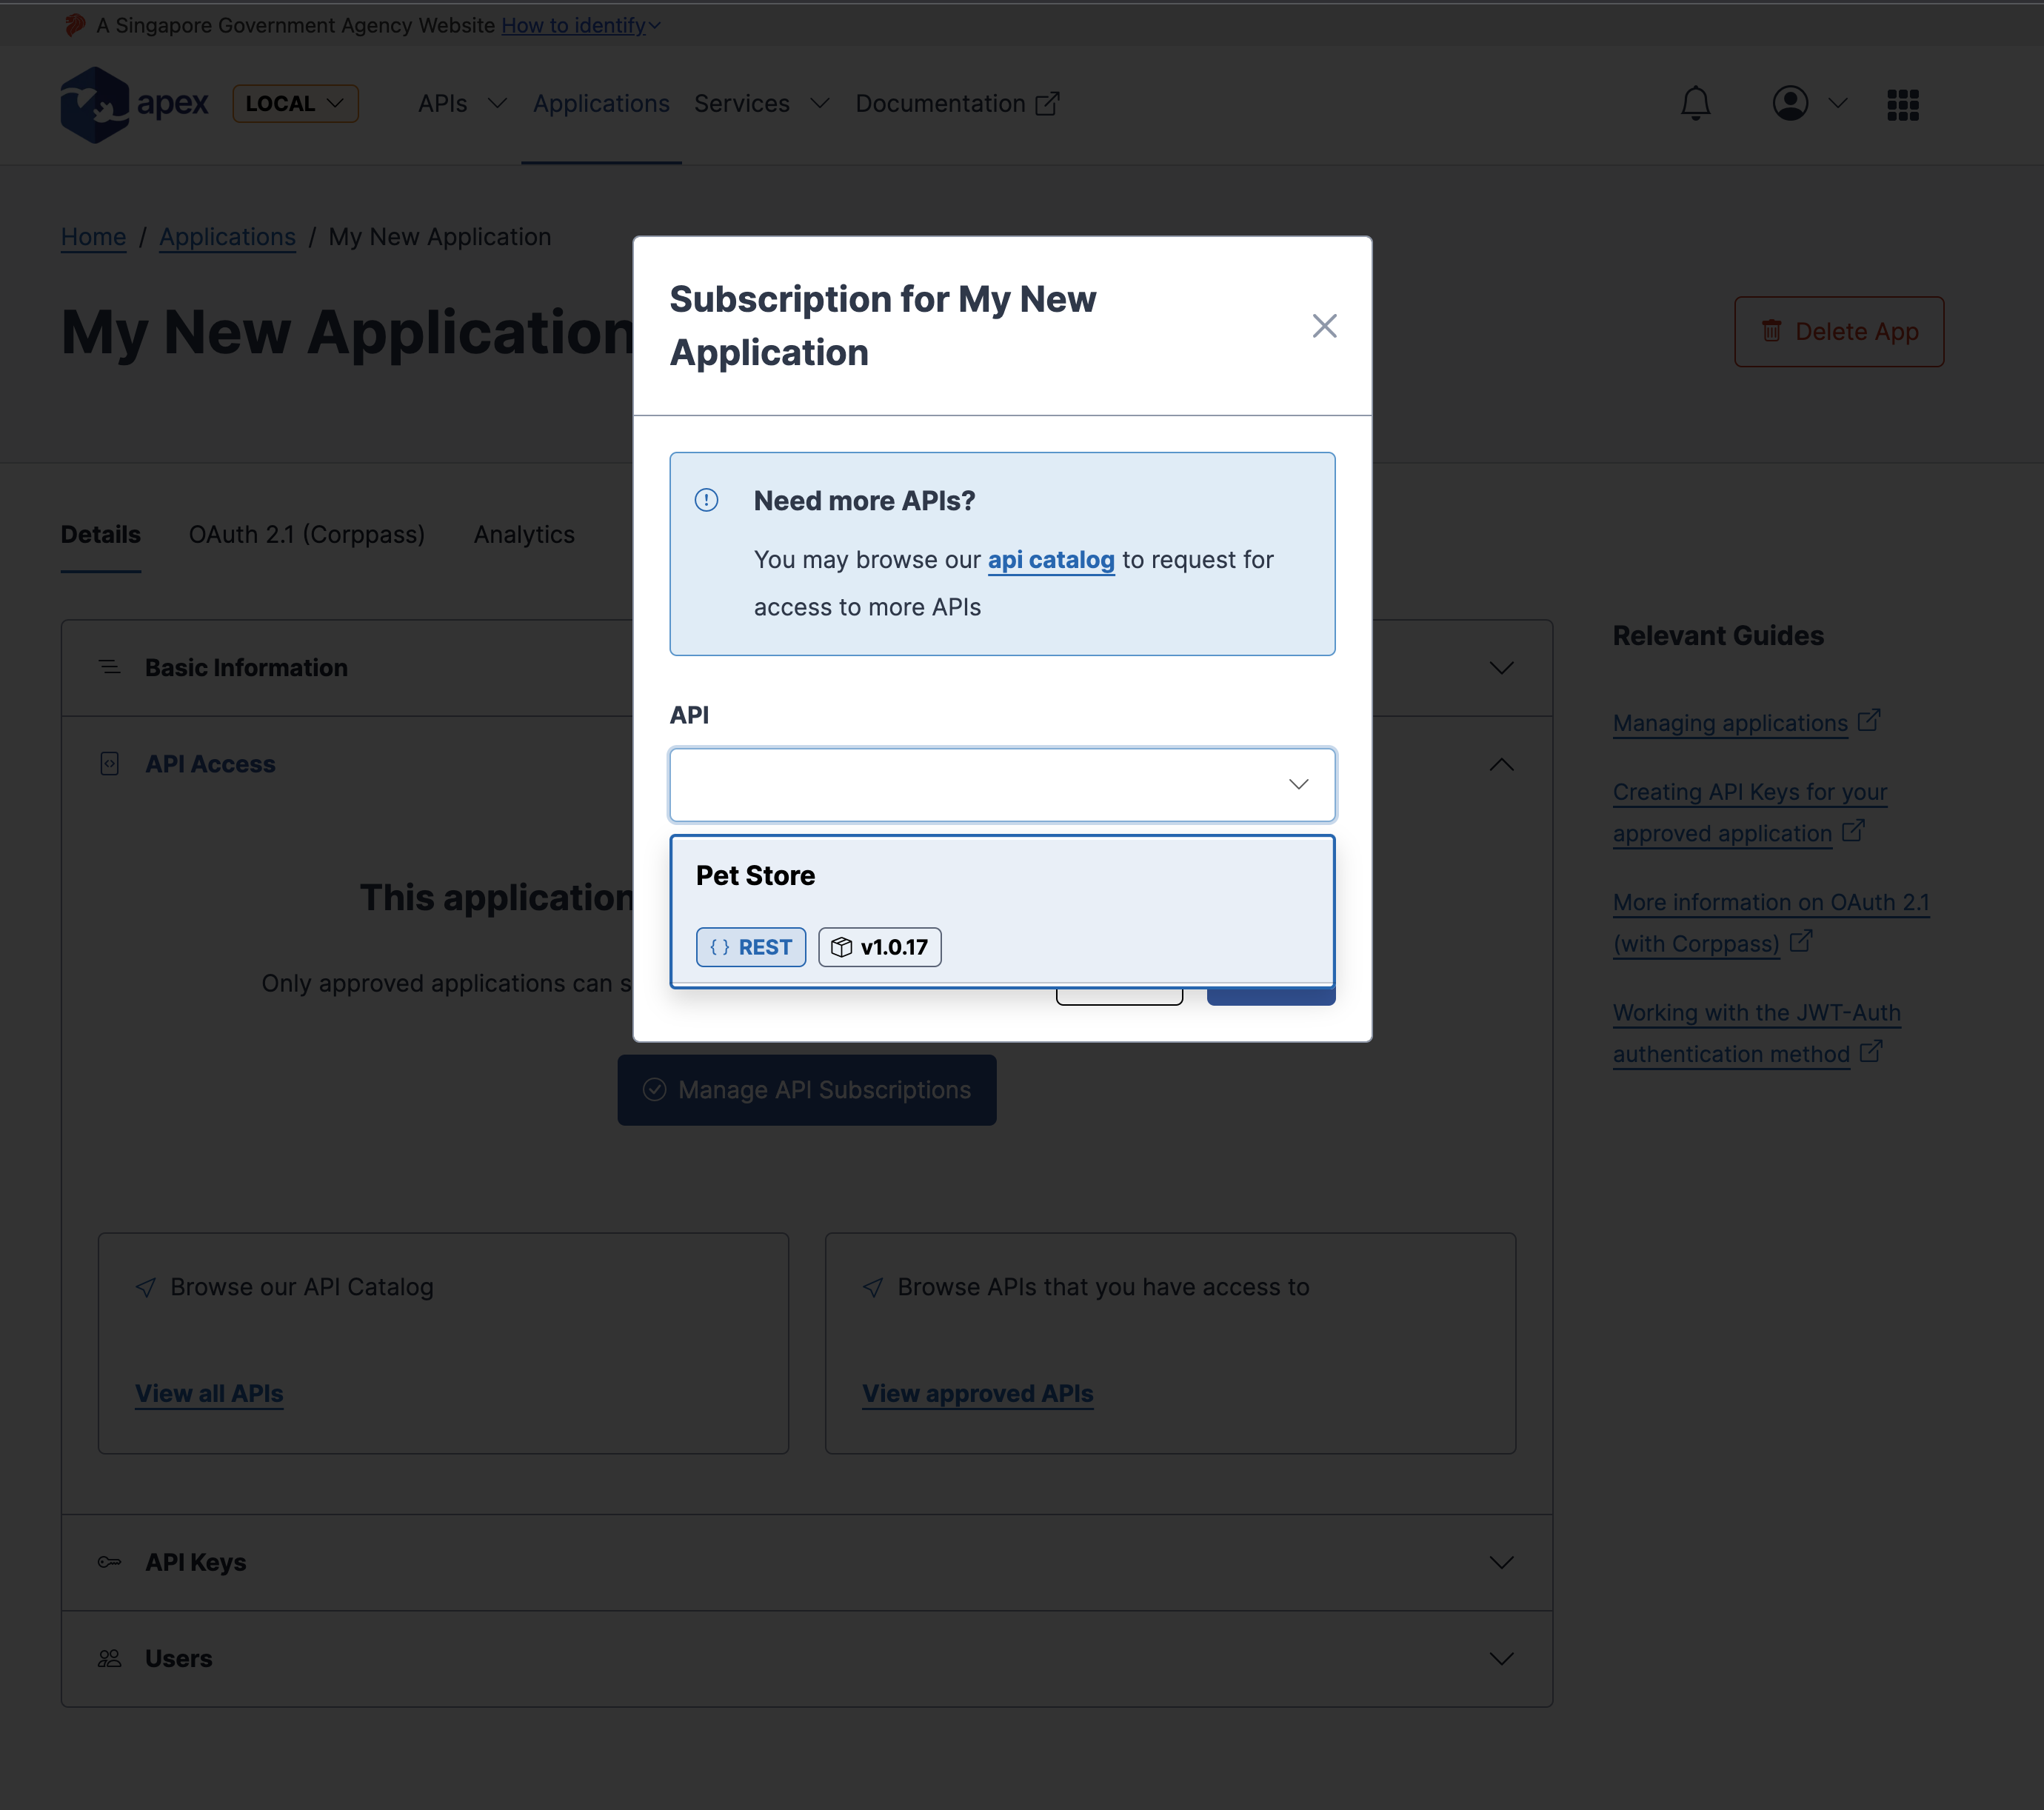Click the apex logo
Screen dimensions: 2044x1810
(x=134, y=103)
